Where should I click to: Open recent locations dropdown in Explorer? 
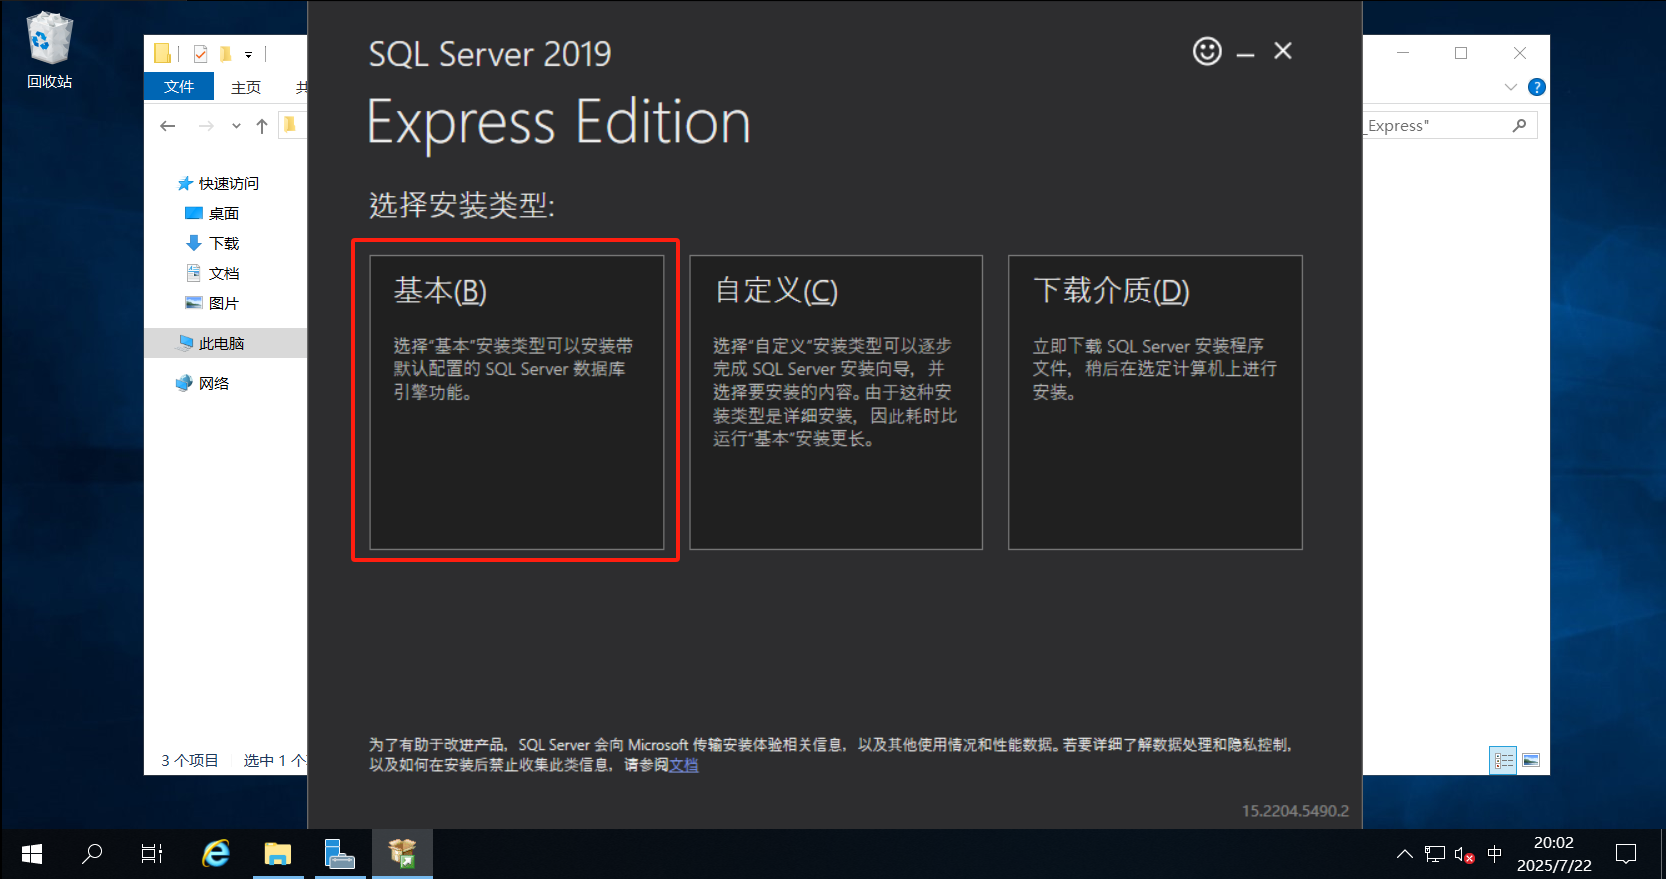[x=236, y=126]
